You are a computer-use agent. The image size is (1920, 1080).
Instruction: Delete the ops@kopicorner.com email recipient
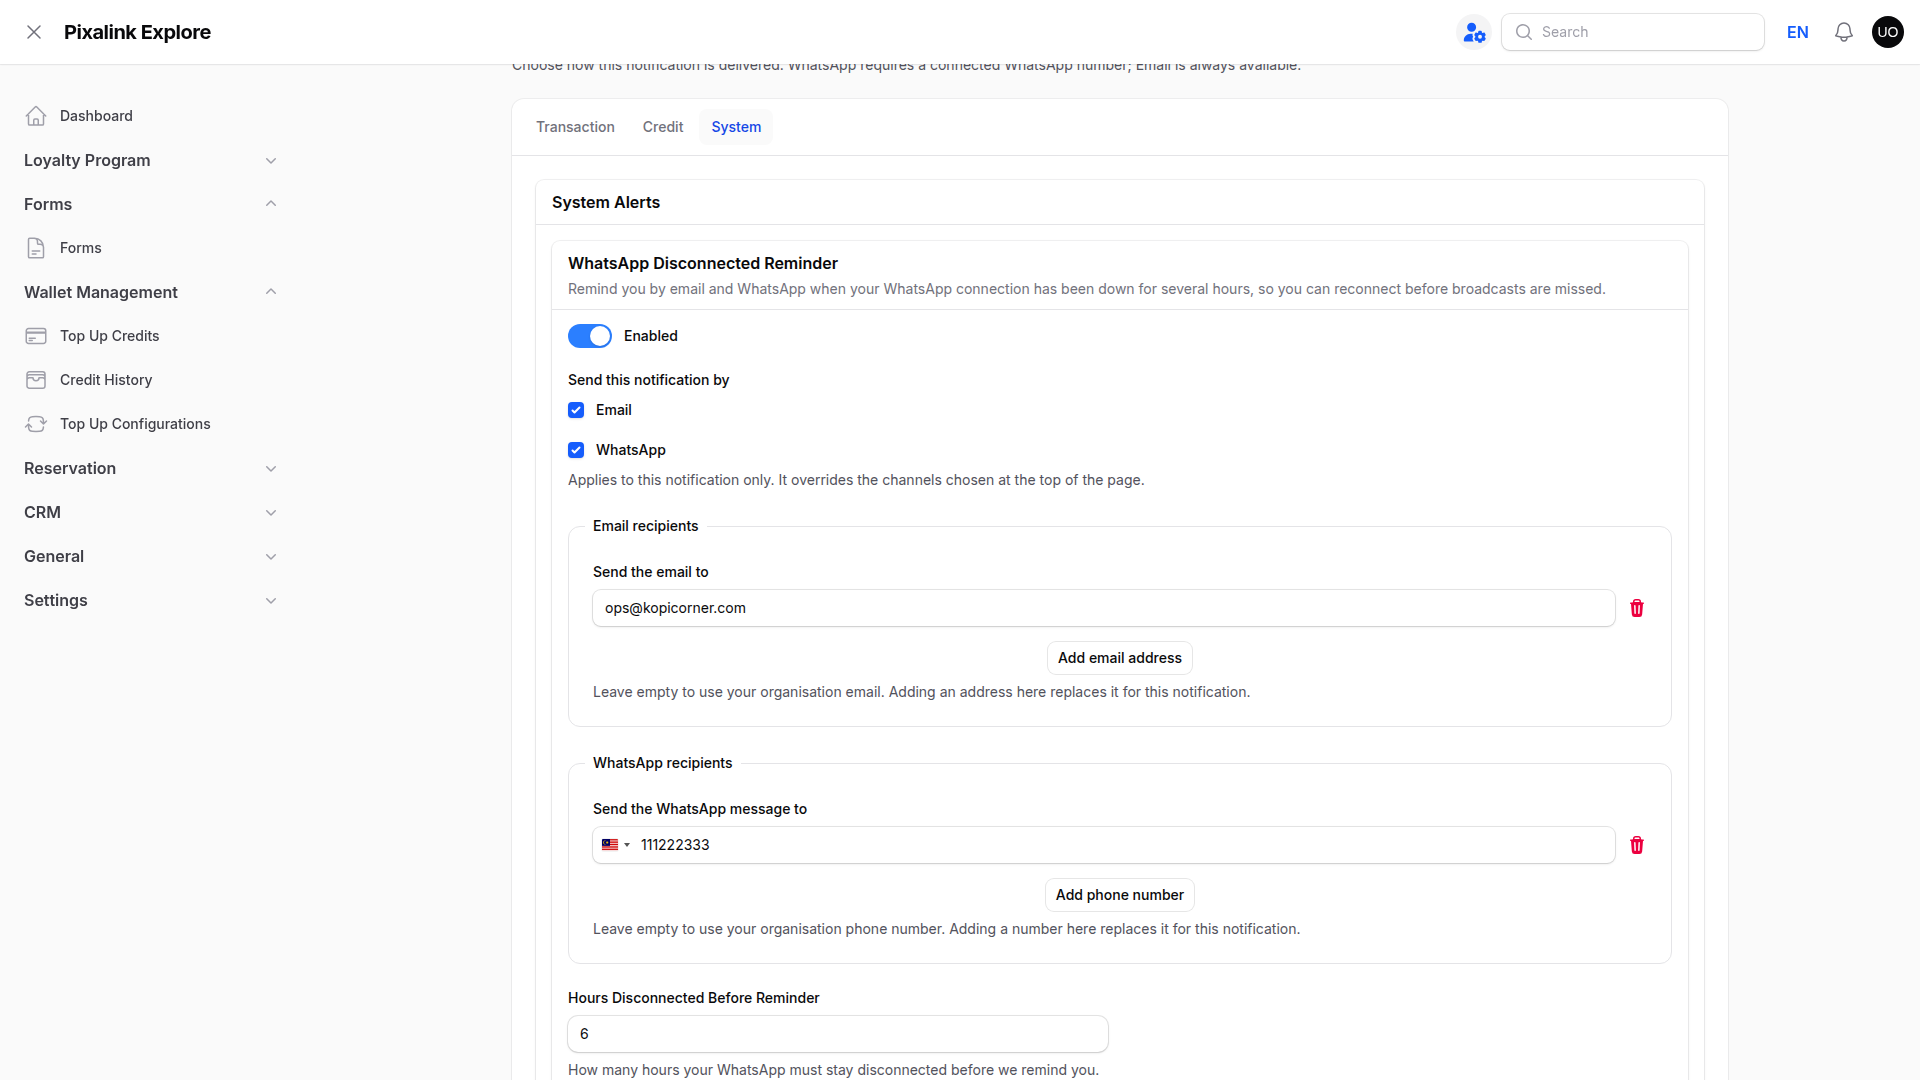(x=1637, y=608)
